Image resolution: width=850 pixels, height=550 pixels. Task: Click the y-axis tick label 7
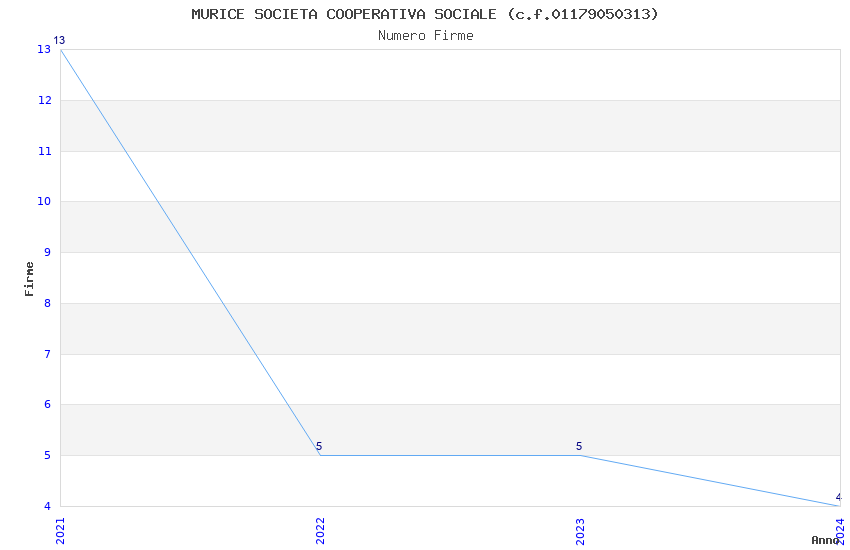(x=48, y=354)
